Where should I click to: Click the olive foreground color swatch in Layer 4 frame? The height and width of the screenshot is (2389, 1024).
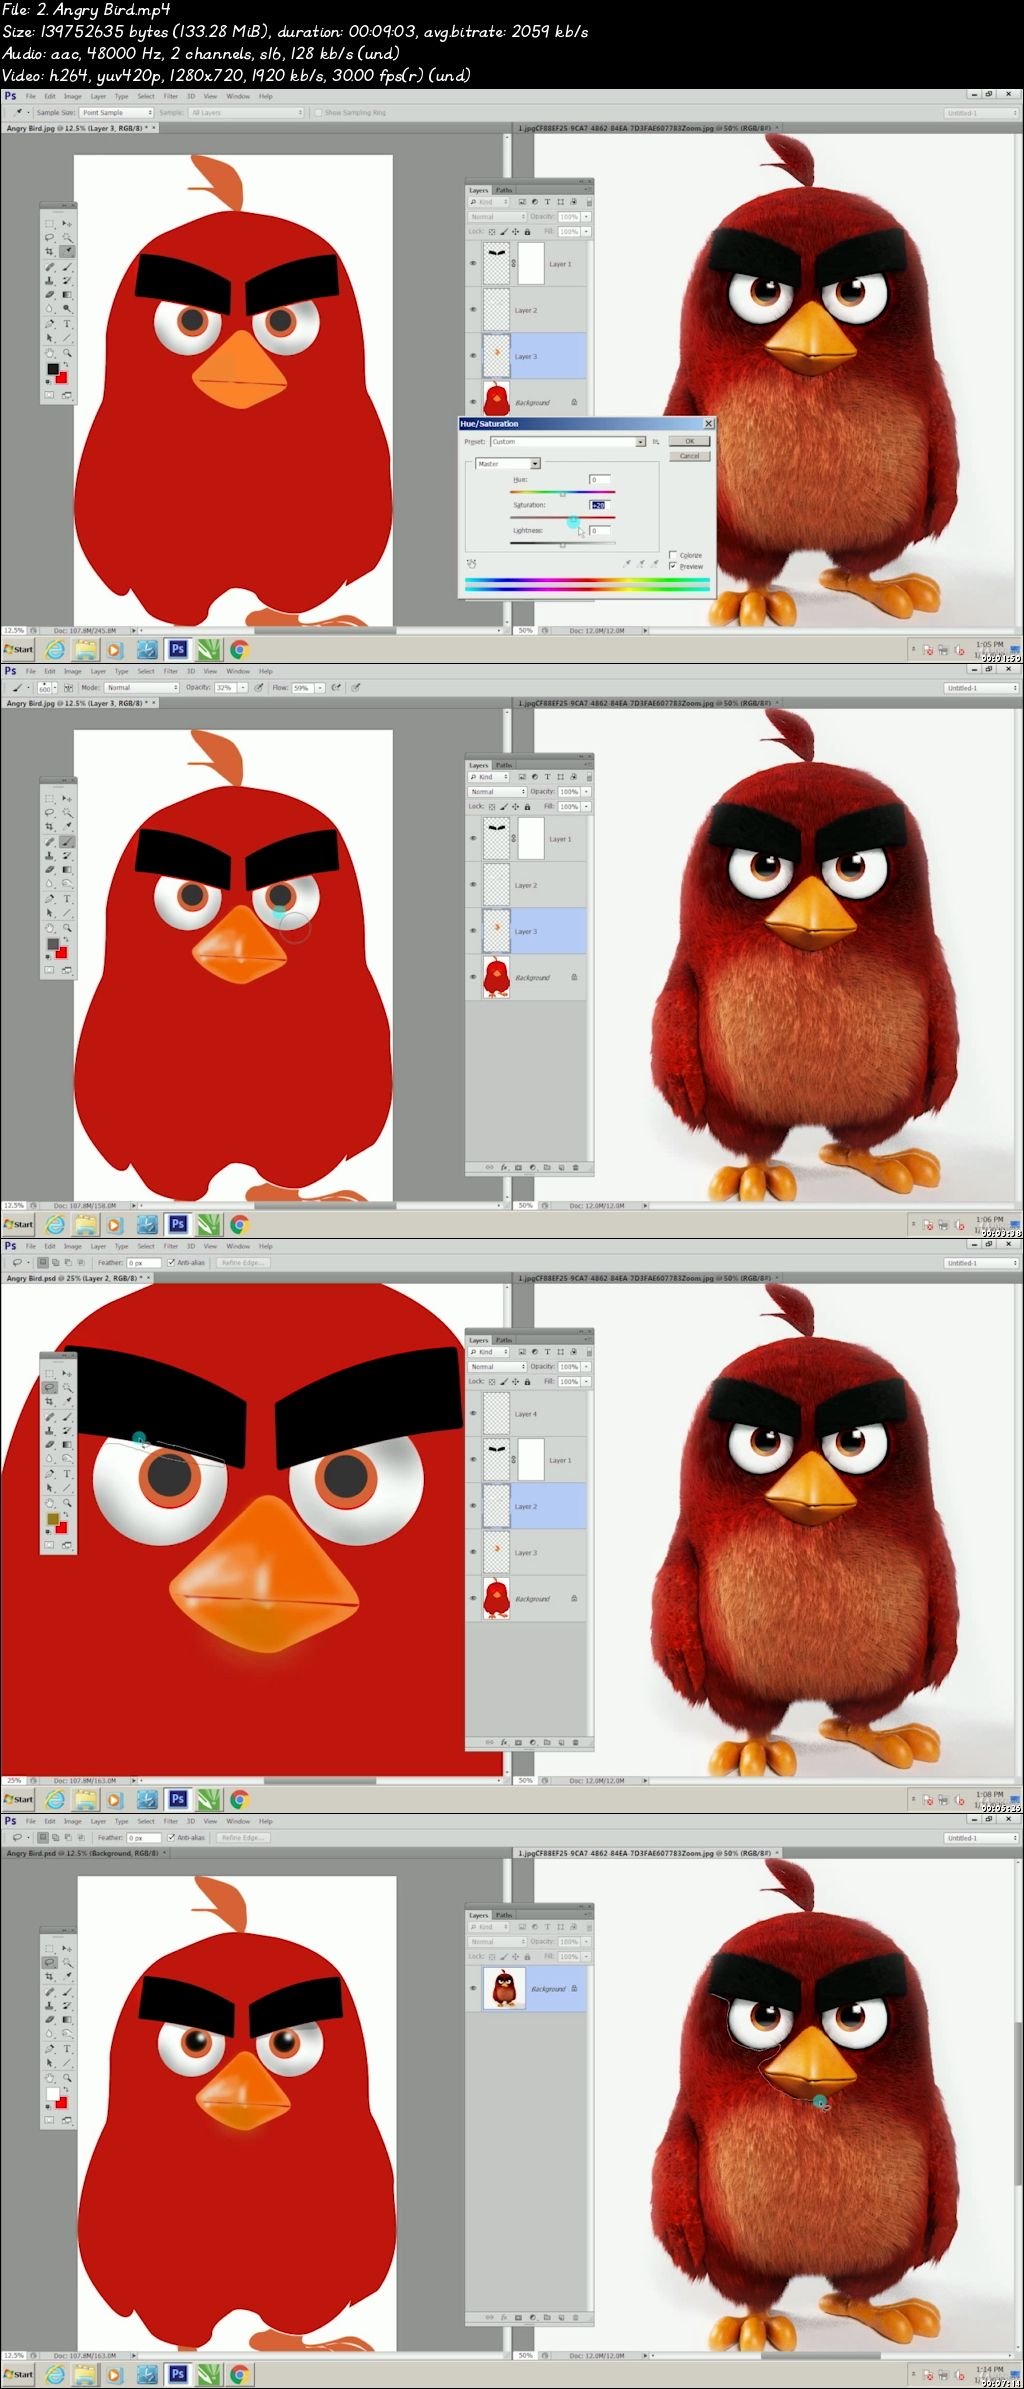coord(52,1520)
